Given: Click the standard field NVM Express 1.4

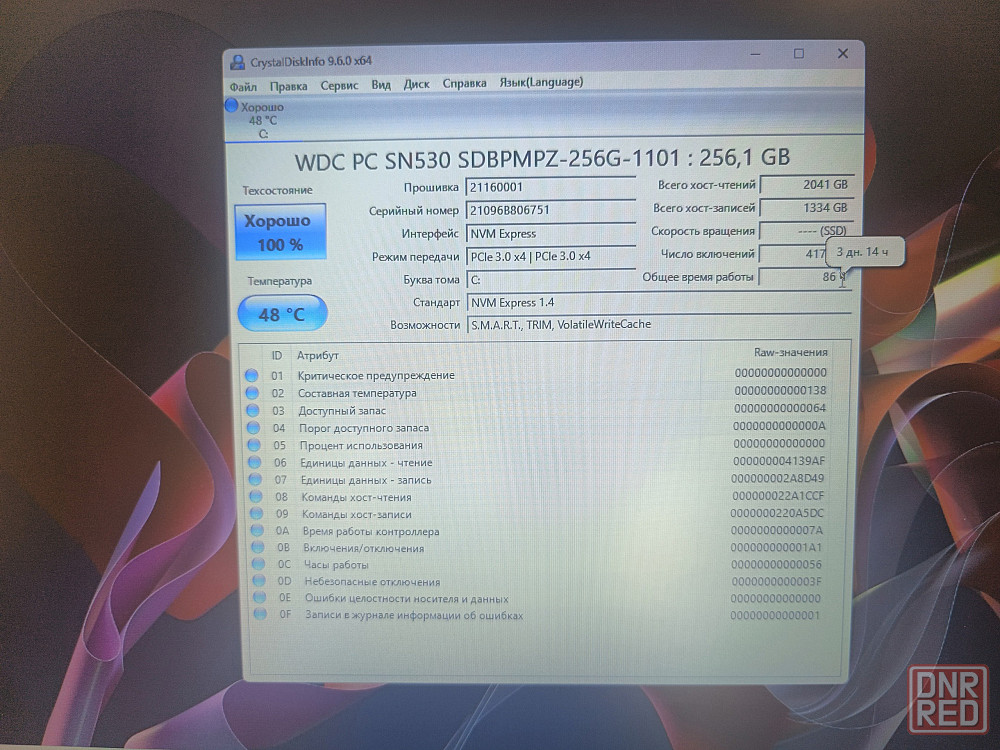Looking at the screenshot, I should point(659,302).
